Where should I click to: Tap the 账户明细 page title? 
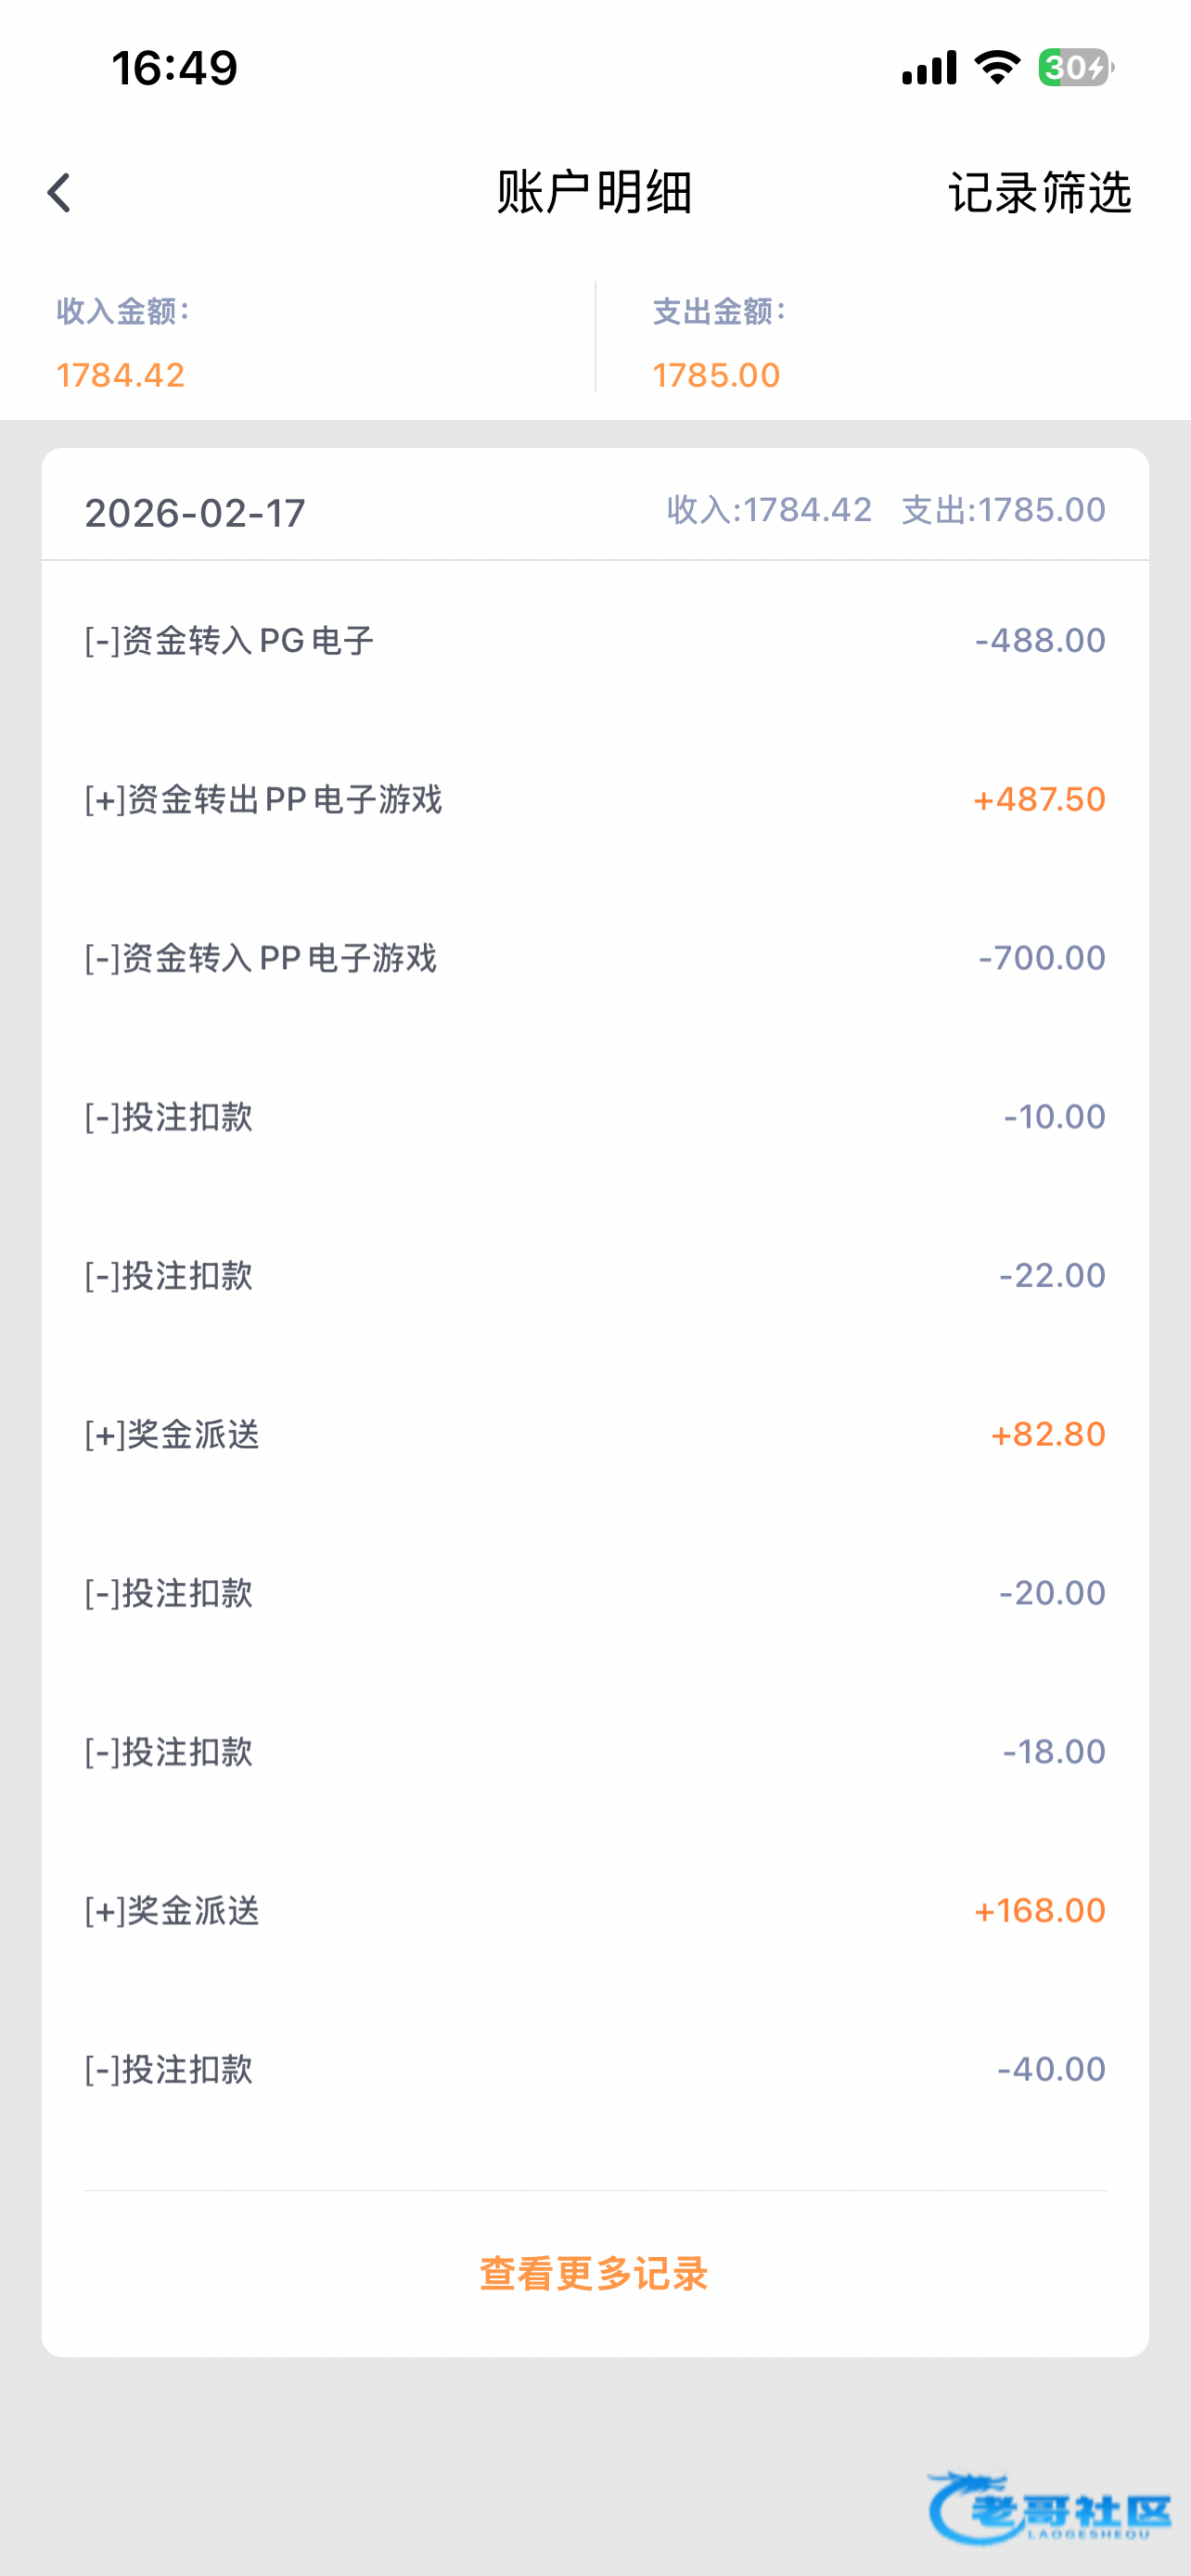594,193
